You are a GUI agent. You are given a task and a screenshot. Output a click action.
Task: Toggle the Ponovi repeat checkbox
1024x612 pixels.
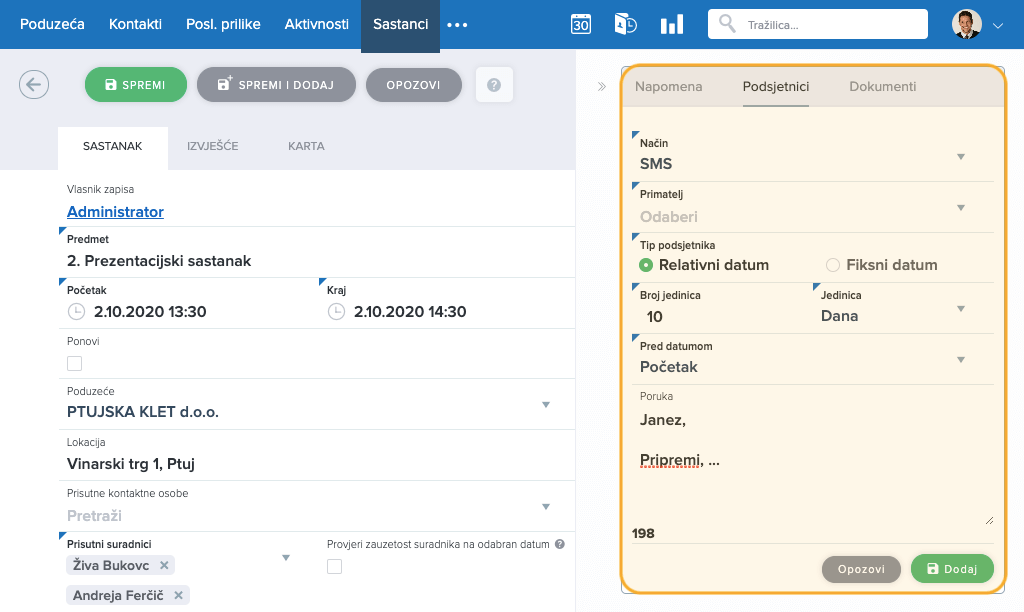(74, 363)
